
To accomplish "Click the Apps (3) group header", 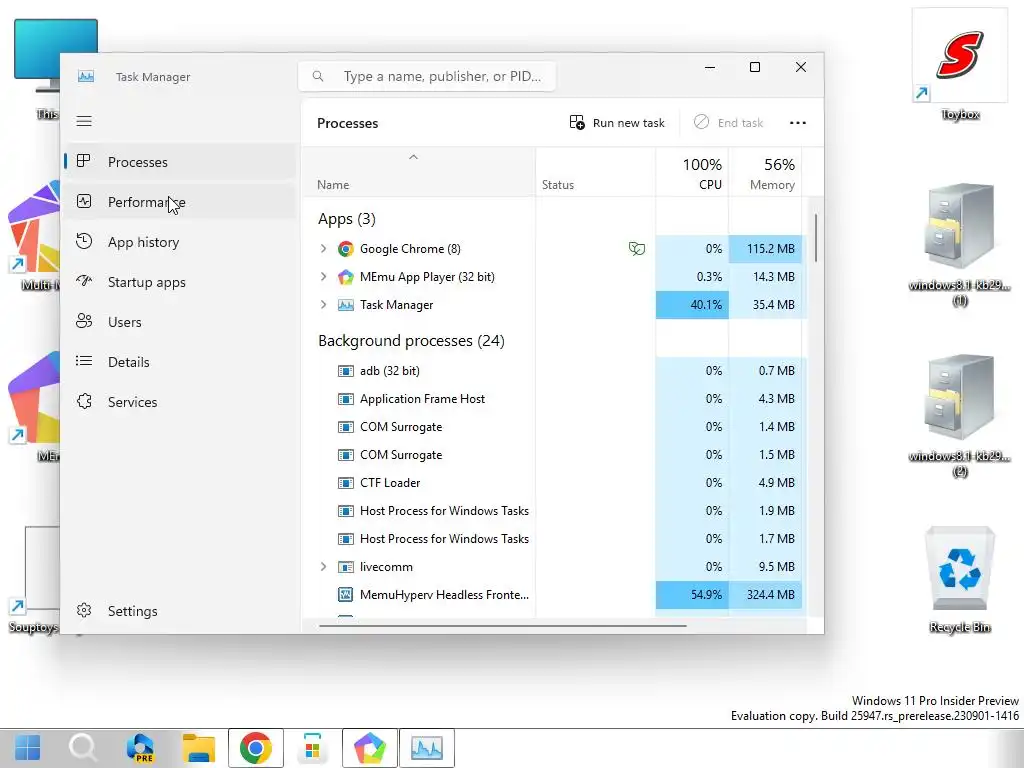I will coord(346,219).
